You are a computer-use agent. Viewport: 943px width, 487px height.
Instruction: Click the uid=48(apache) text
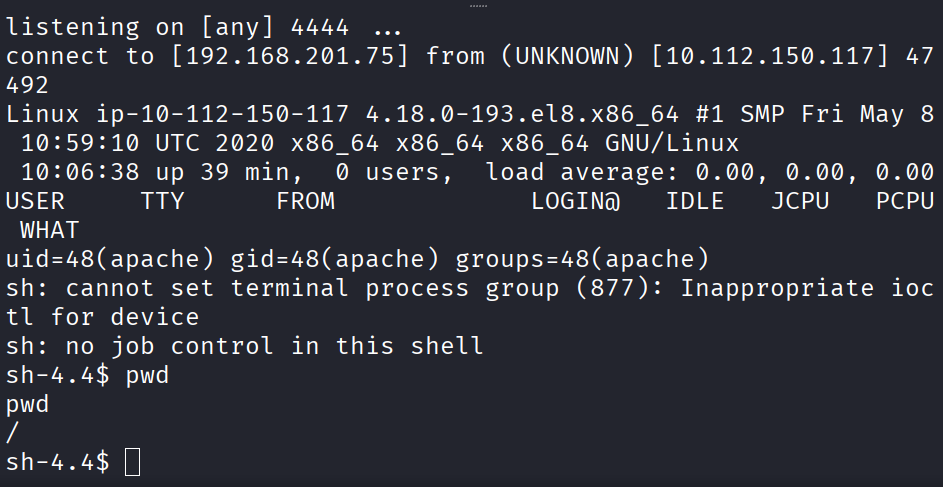click(110, 259)
